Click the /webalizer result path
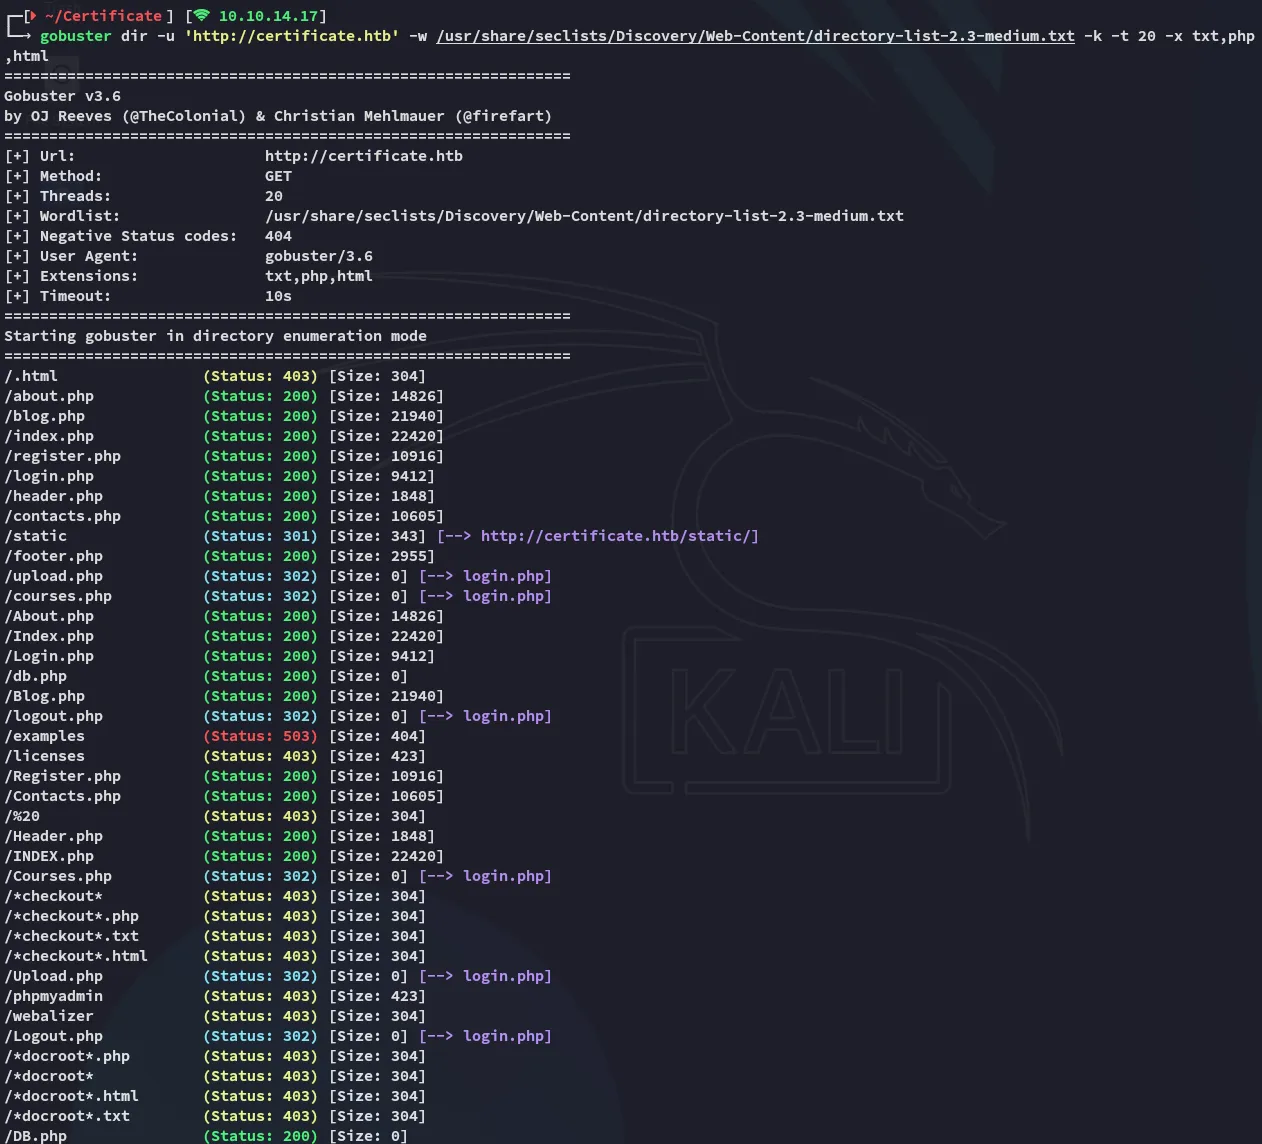The height and width of the screenshot is (1144, 1262). tap(49, 1016)
